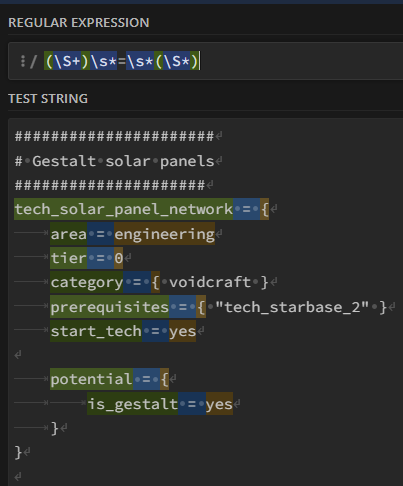Click the text 'tech_solar_panel_network'

click(124, 209)
